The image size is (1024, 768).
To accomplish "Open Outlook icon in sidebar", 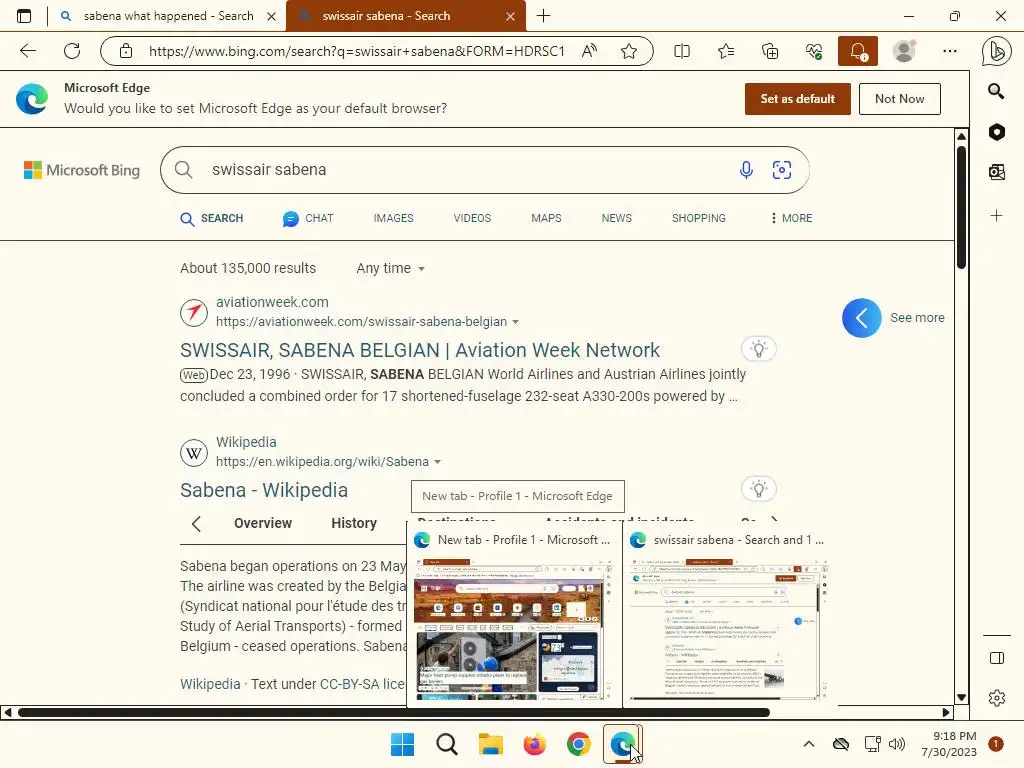I will coord(997,172).
